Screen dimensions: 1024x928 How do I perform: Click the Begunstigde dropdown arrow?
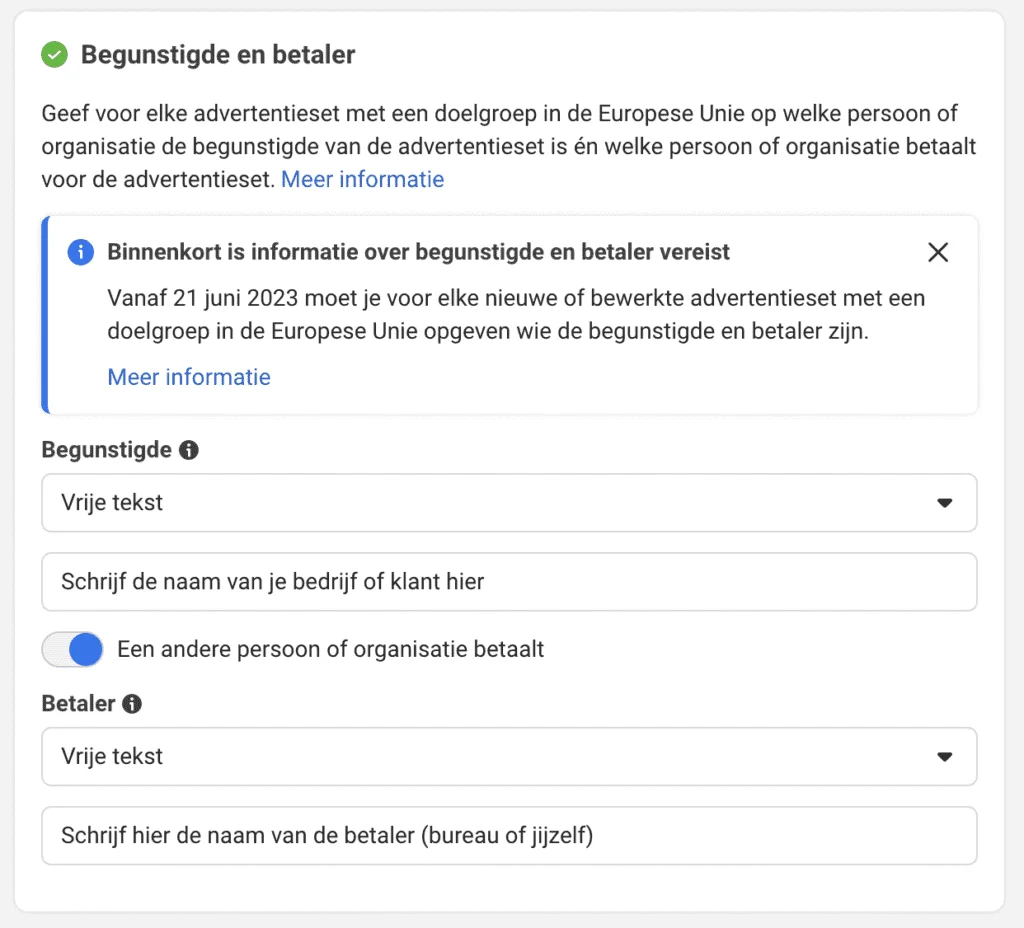click(944, 503)
